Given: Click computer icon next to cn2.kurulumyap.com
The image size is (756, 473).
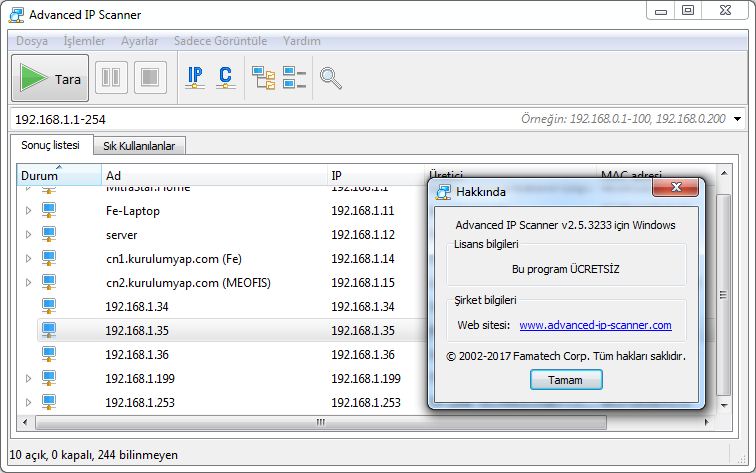Looking at the screenshot, I should (x=49, y=282).
